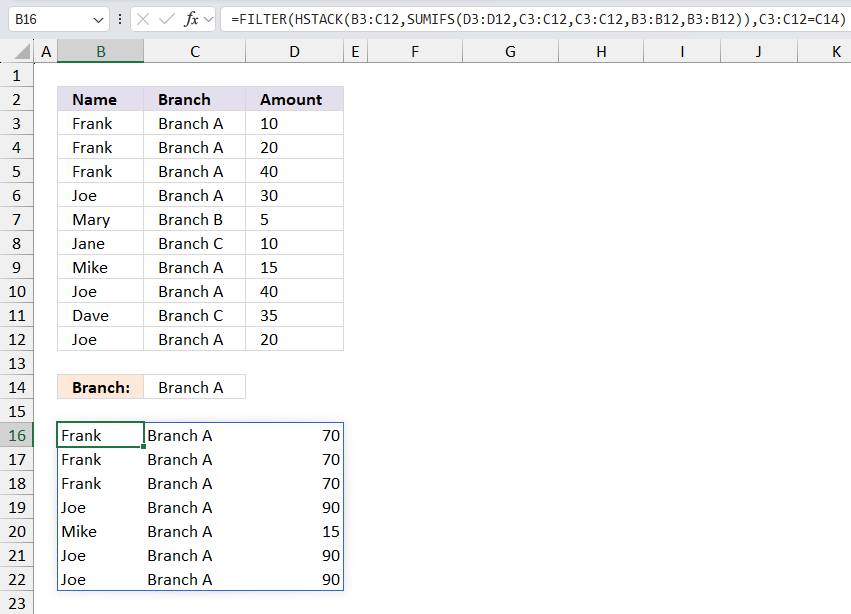Click the Branch: label in row 14
Image resolution: width=851 pixels, height=614 pixels.
100,387
